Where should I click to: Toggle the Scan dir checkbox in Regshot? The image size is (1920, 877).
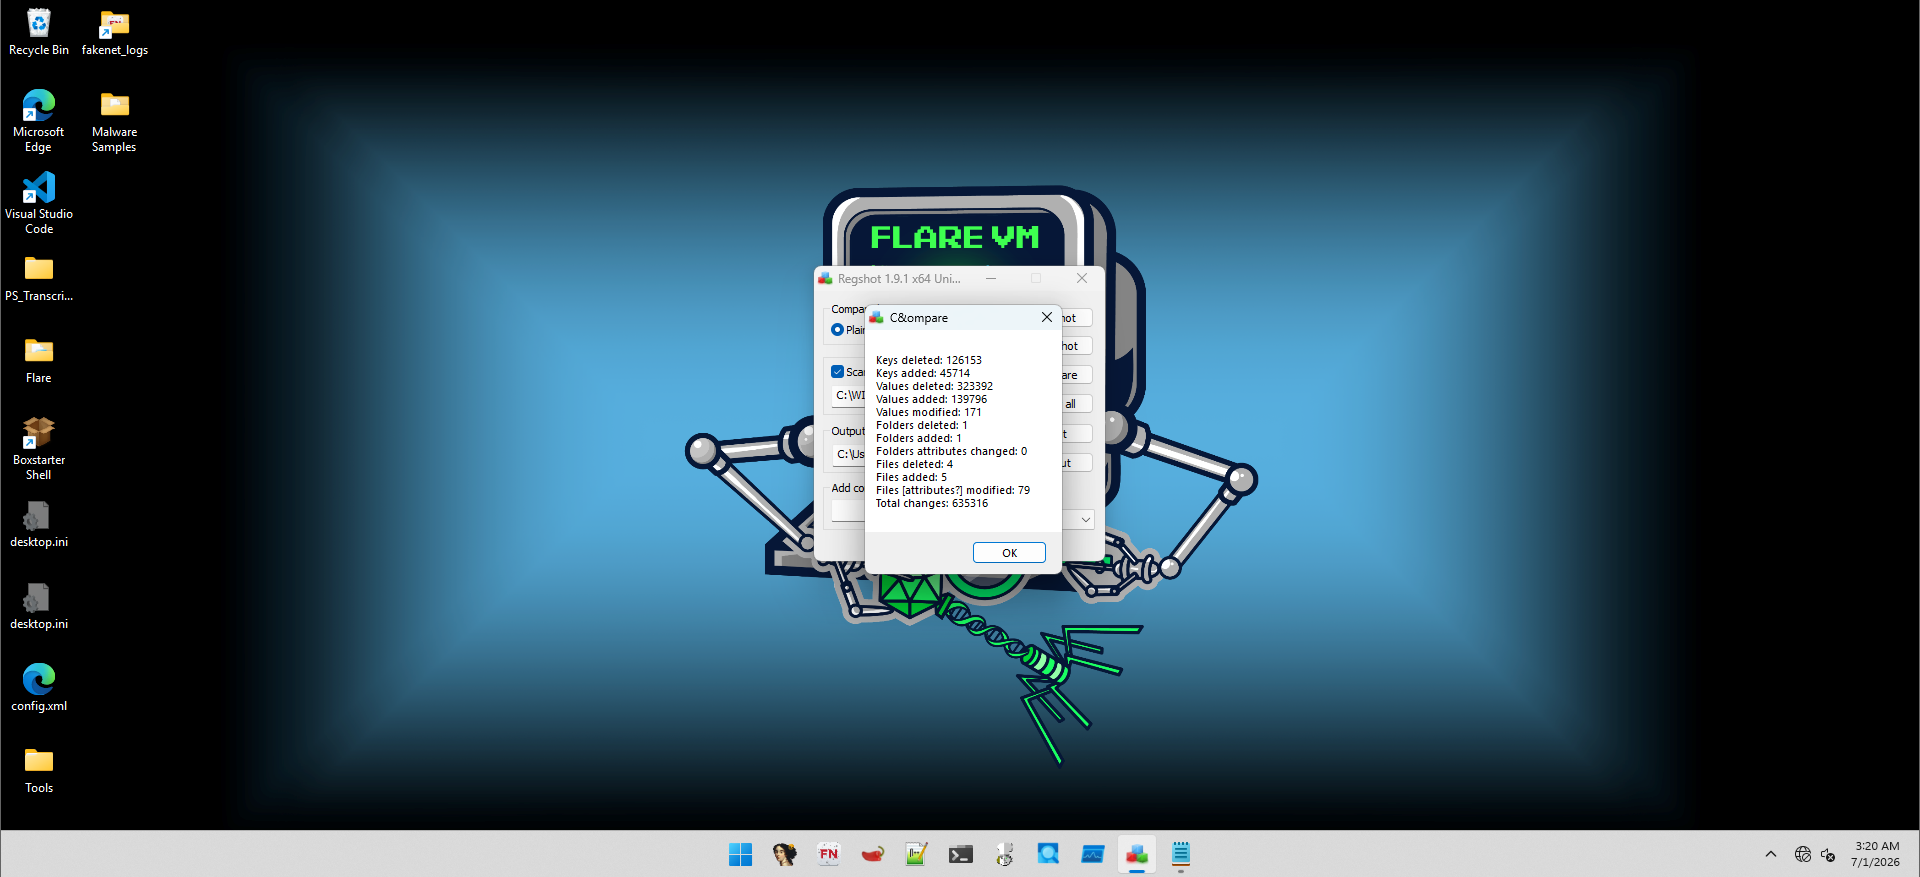coord(837,372)
